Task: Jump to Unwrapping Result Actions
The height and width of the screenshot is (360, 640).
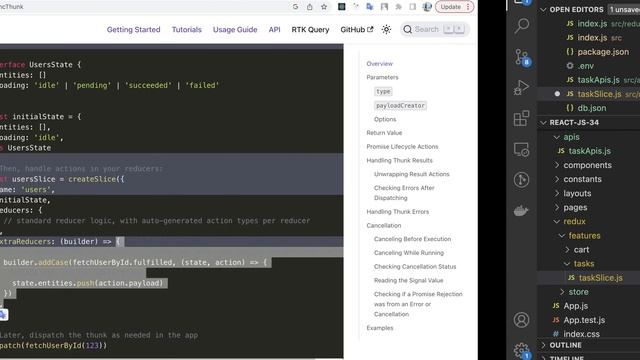Action: click(411, 174)
